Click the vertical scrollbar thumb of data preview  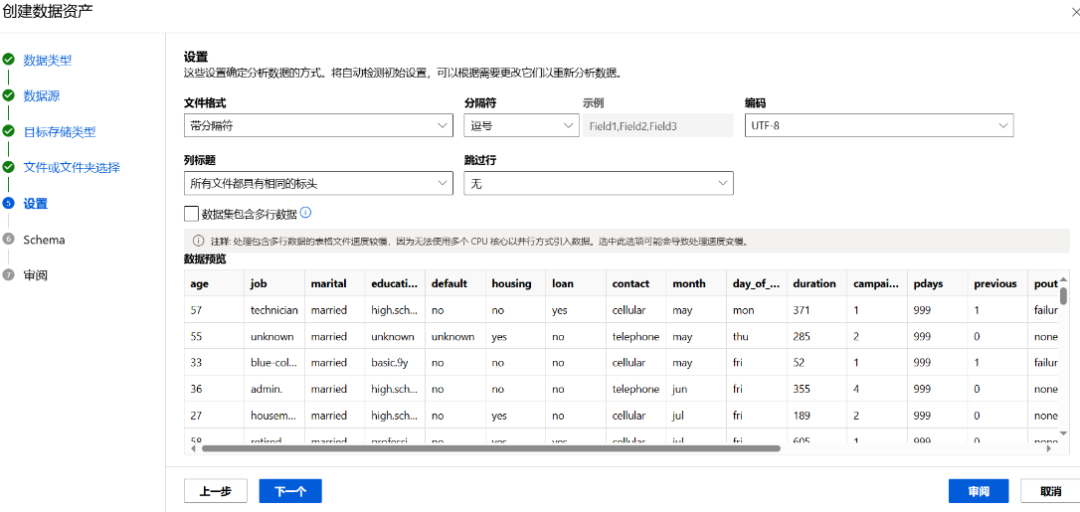click(1063, 296)
